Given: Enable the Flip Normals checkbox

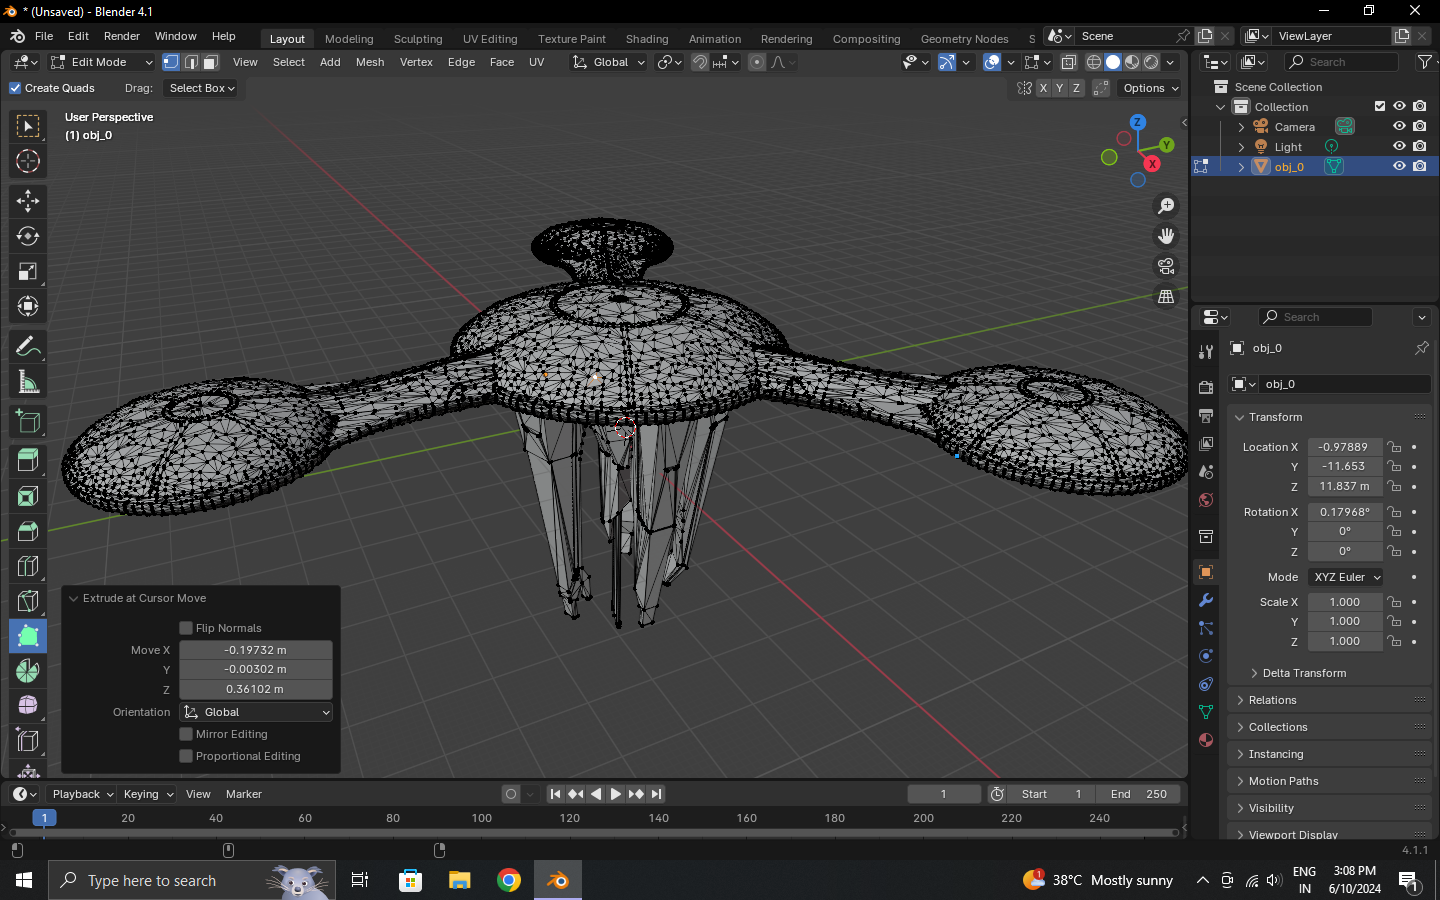Looking at the screenshot, I should click(x=186, y=628).
